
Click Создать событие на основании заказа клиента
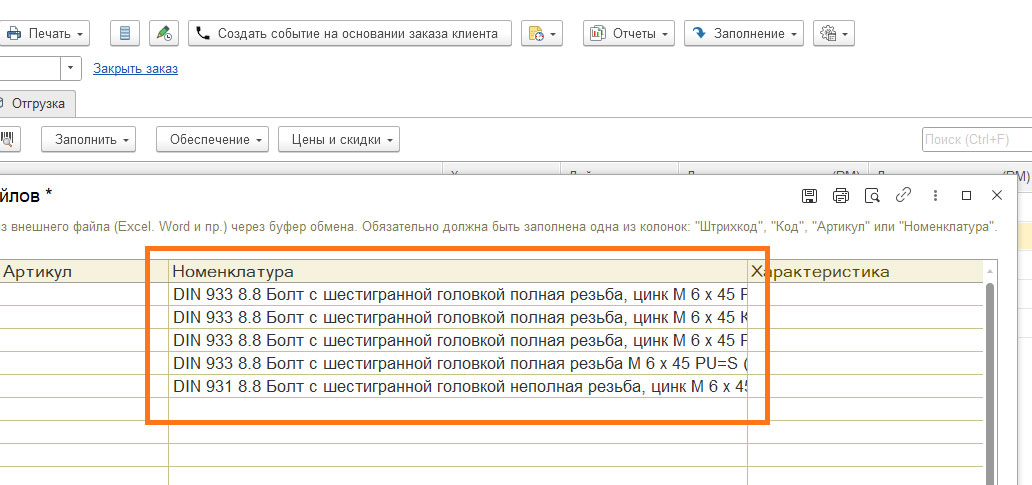pyautogui.click(x=350, y=33)
